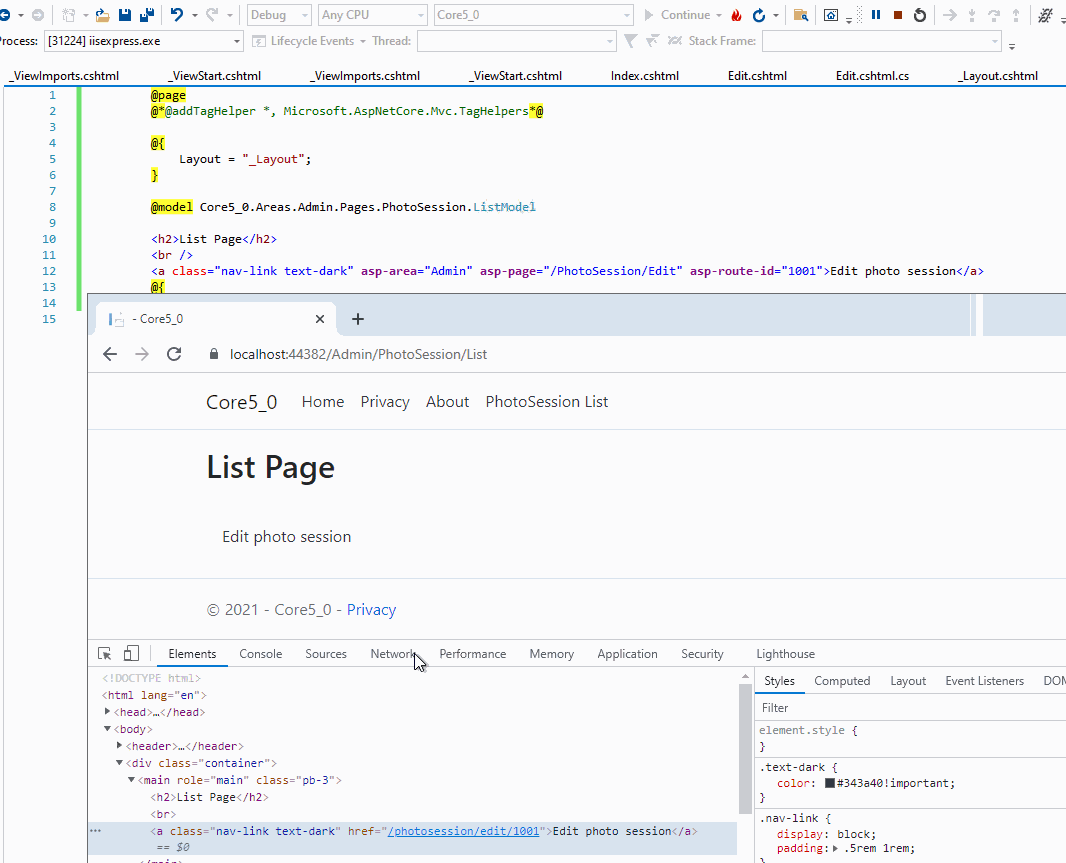
Task: Open the Continue button dropdown arrow
Action: click(719, 15)
